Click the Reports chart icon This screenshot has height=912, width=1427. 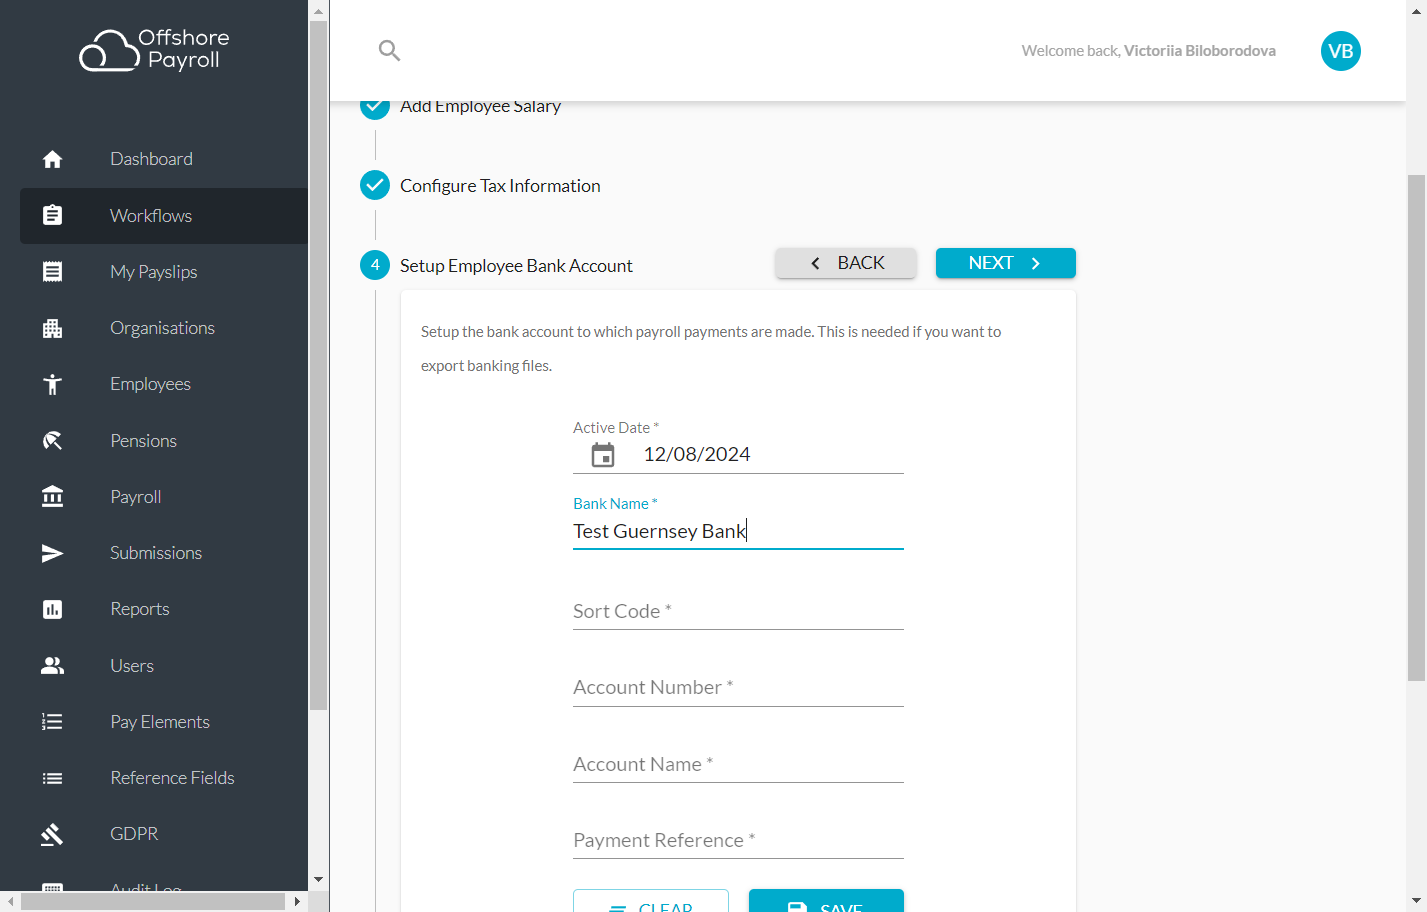click(53, 609)
